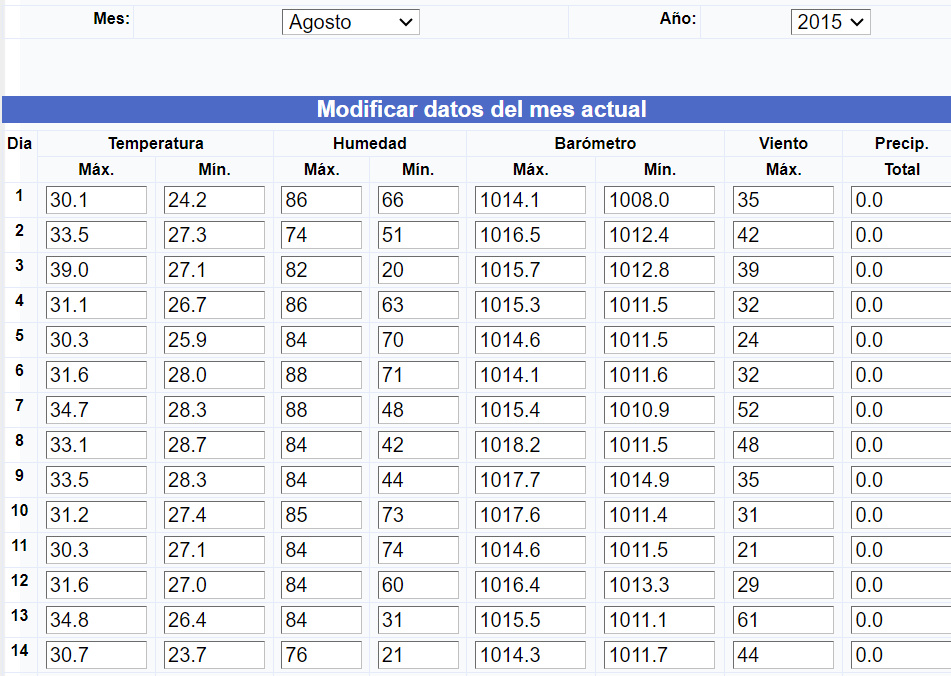Screen dimensions: 951x676
Task: Edit day 1 max humidity field 86
Action: [321, 200]
